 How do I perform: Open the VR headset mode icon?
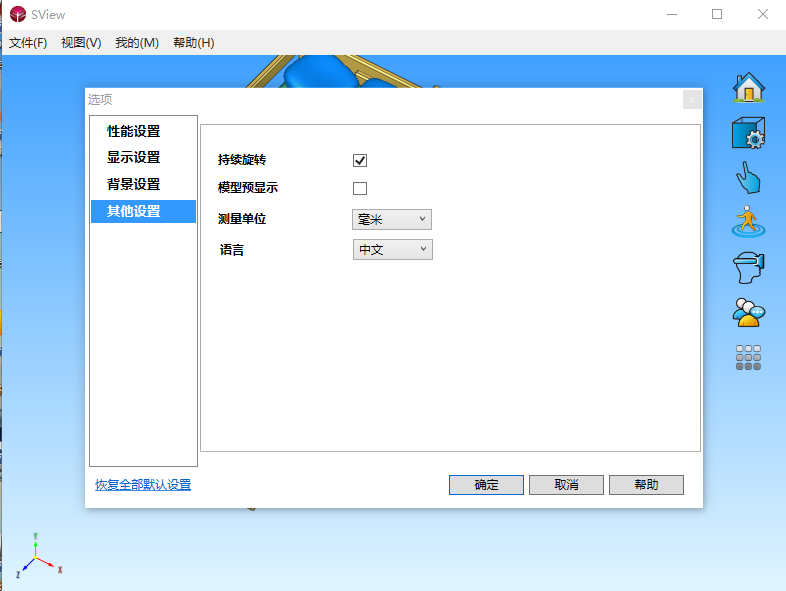tap(748, 268)
